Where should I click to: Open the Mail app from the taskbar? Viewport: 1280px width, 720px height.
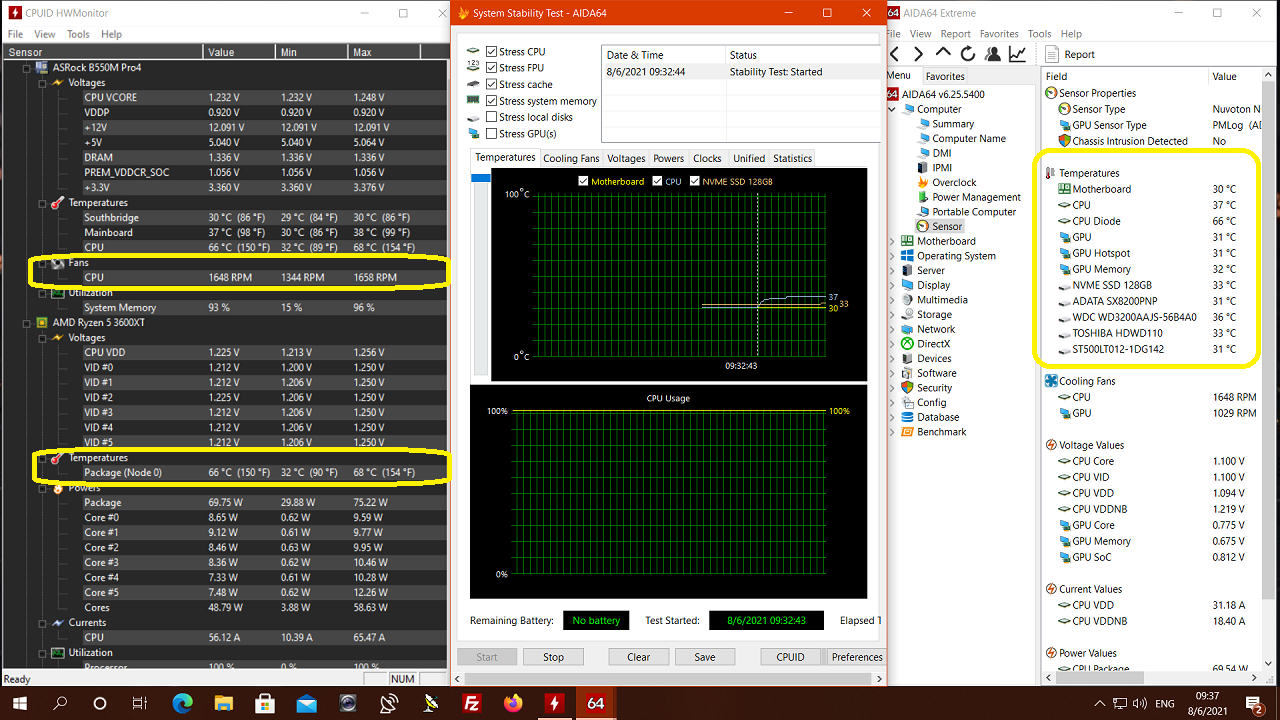click(306, 703)
